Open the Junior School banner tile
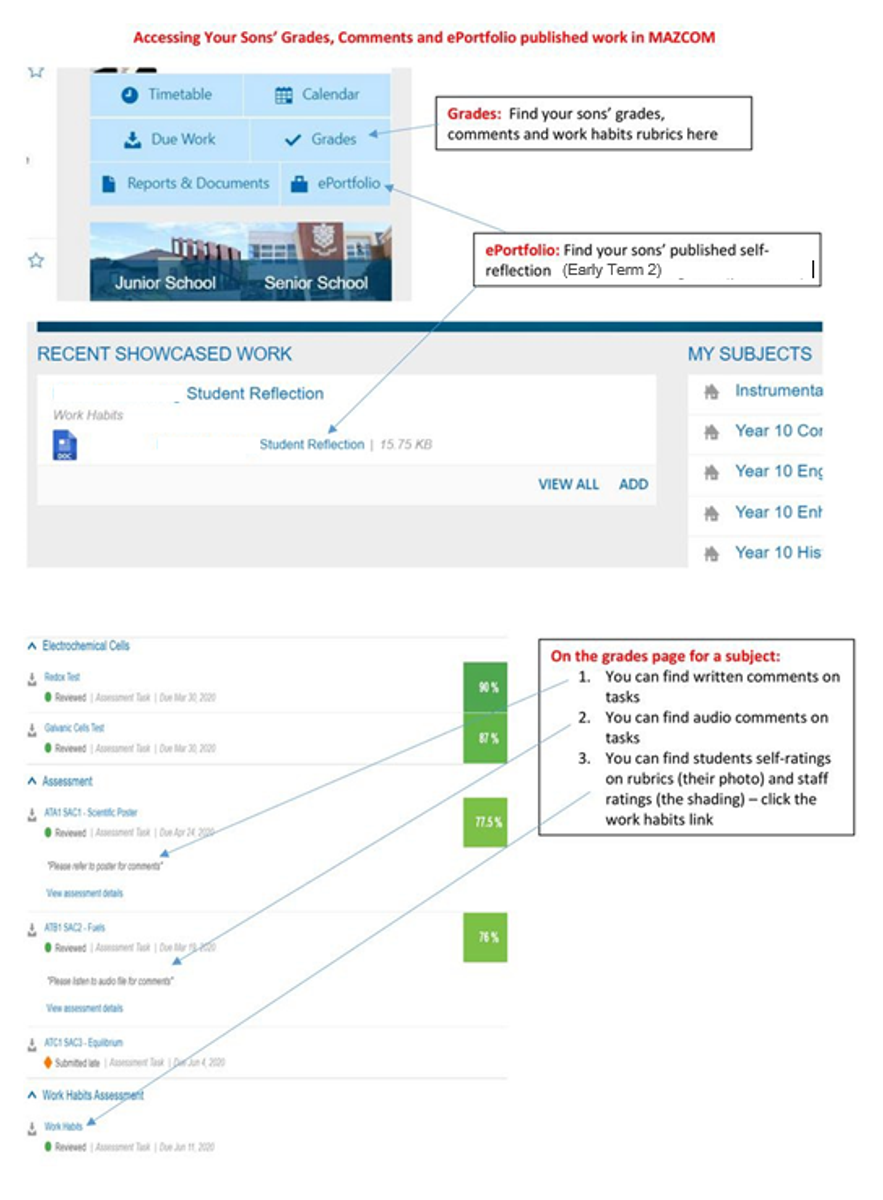The height and width of the screenshot is (1200, 883). [165, 270]
